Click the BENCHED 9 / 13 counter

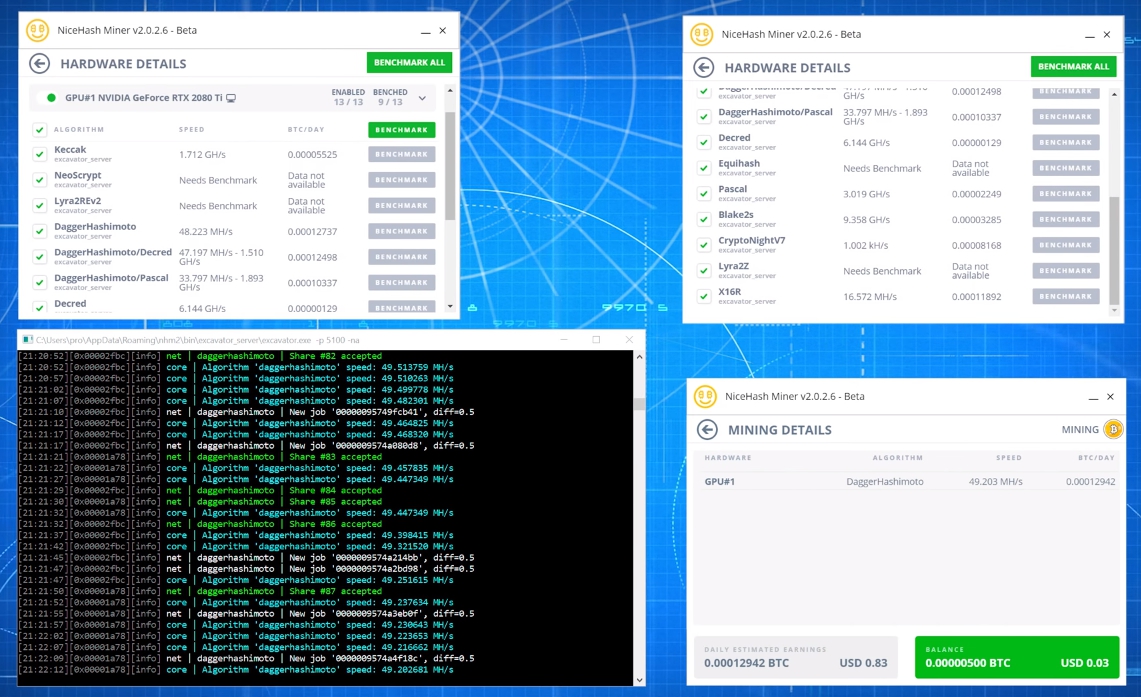[x=390, y=97]
